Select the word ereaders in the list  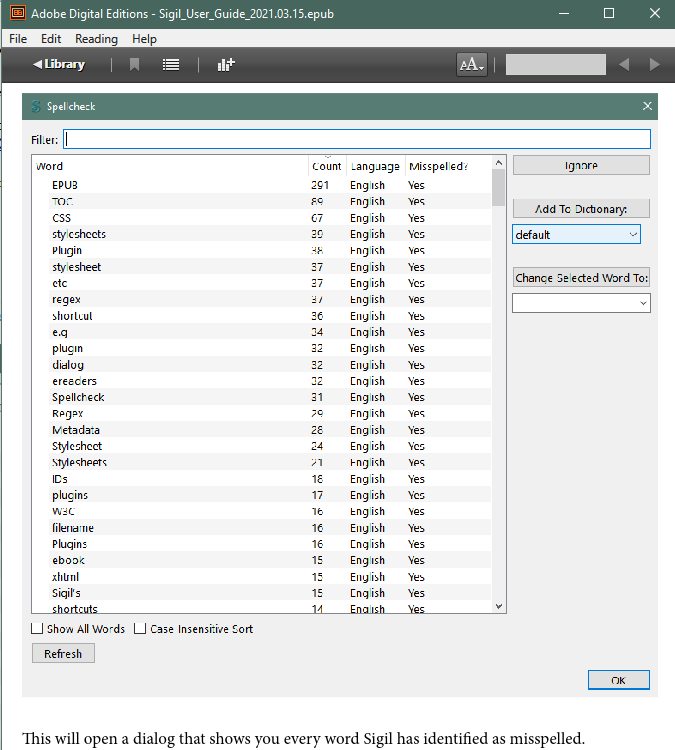pos(74,381)
